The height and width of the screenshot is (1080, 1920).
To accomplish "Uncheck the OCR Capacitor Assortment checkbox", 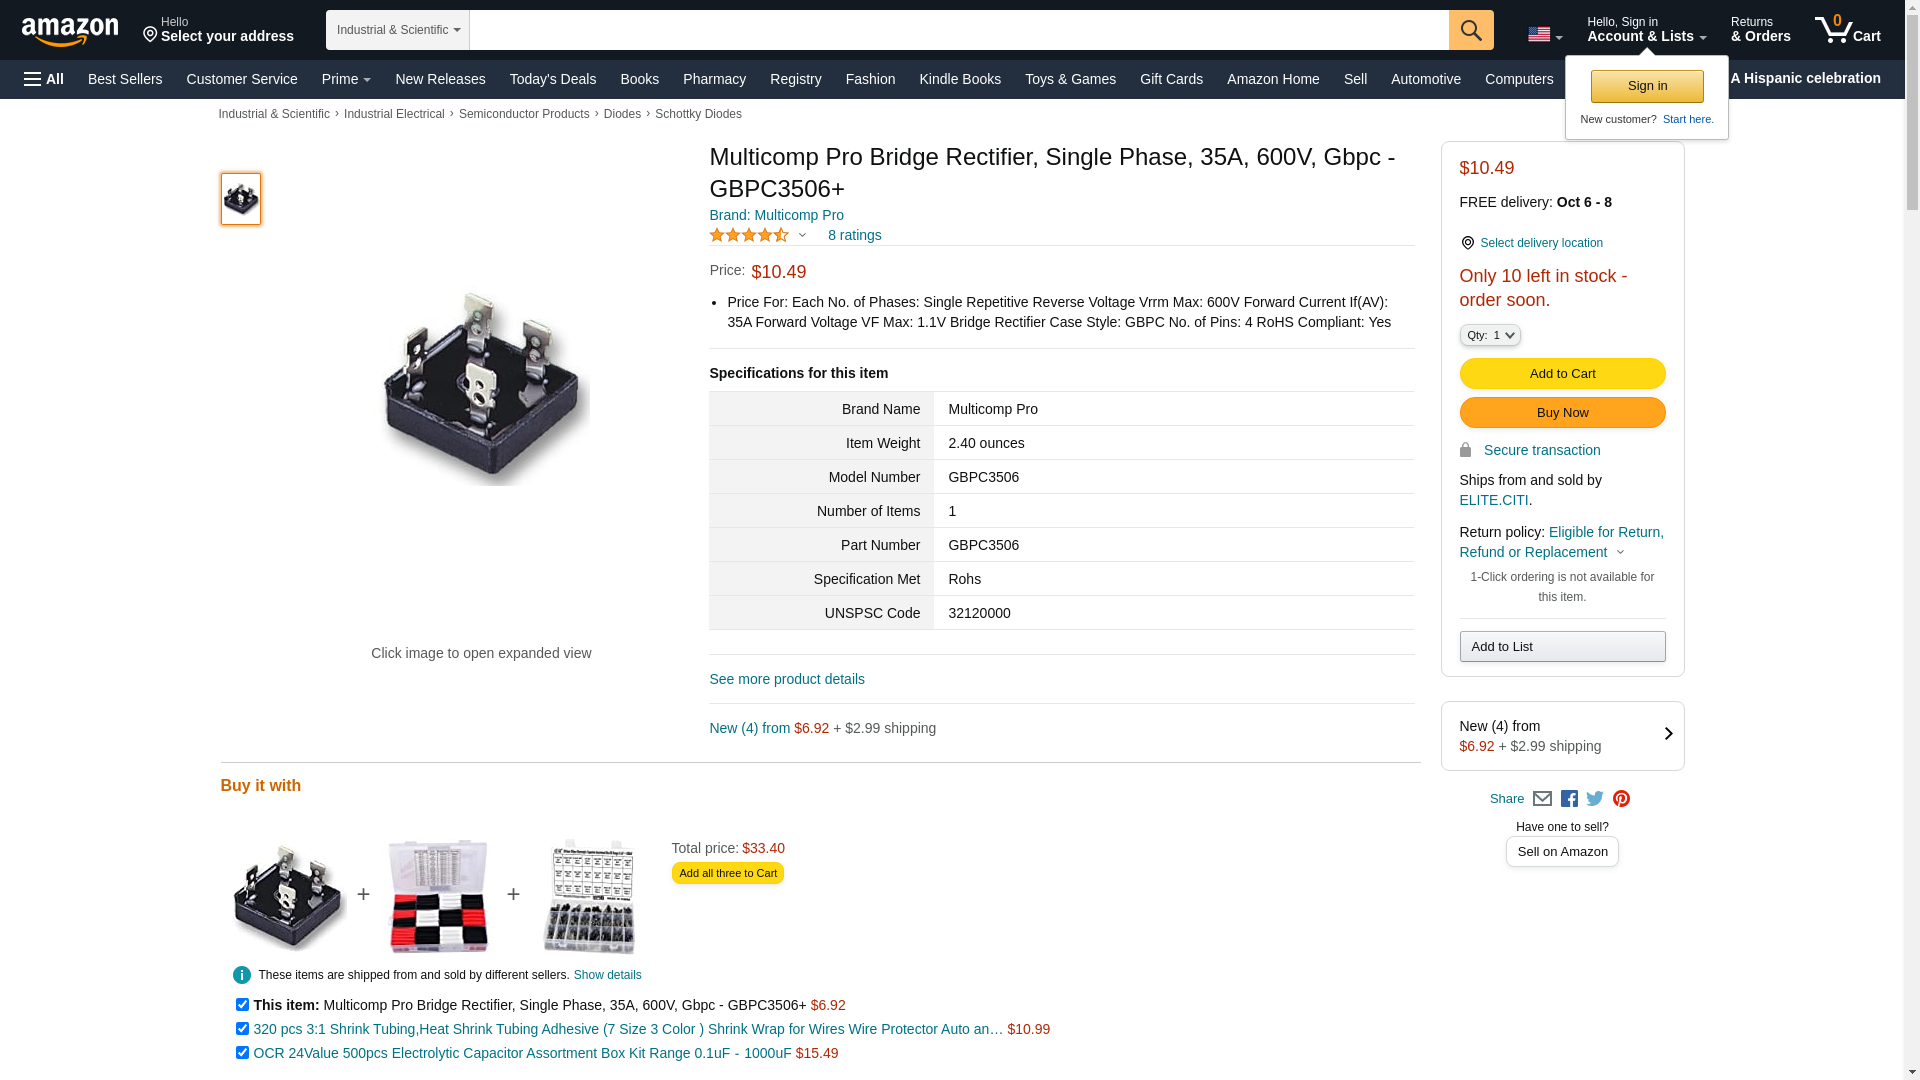I will coord(242,1052).
